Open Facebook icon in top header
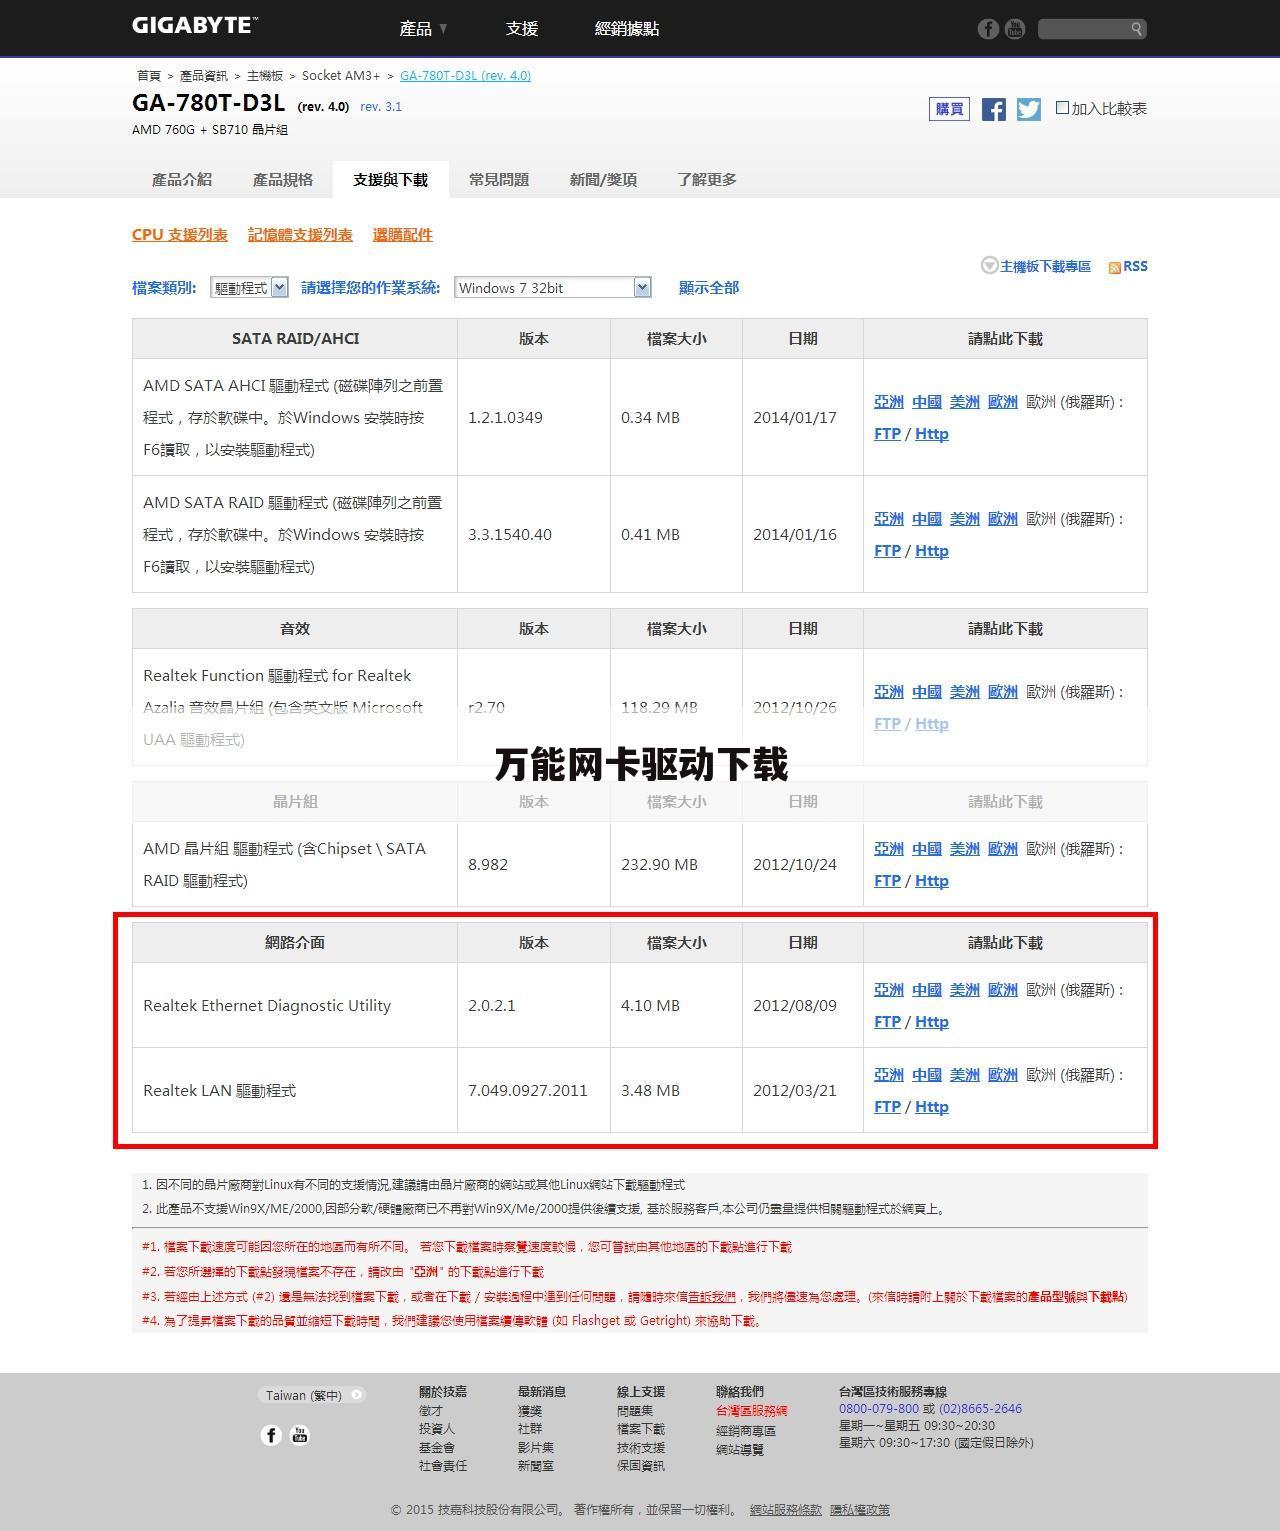 [x=988, y=29]
